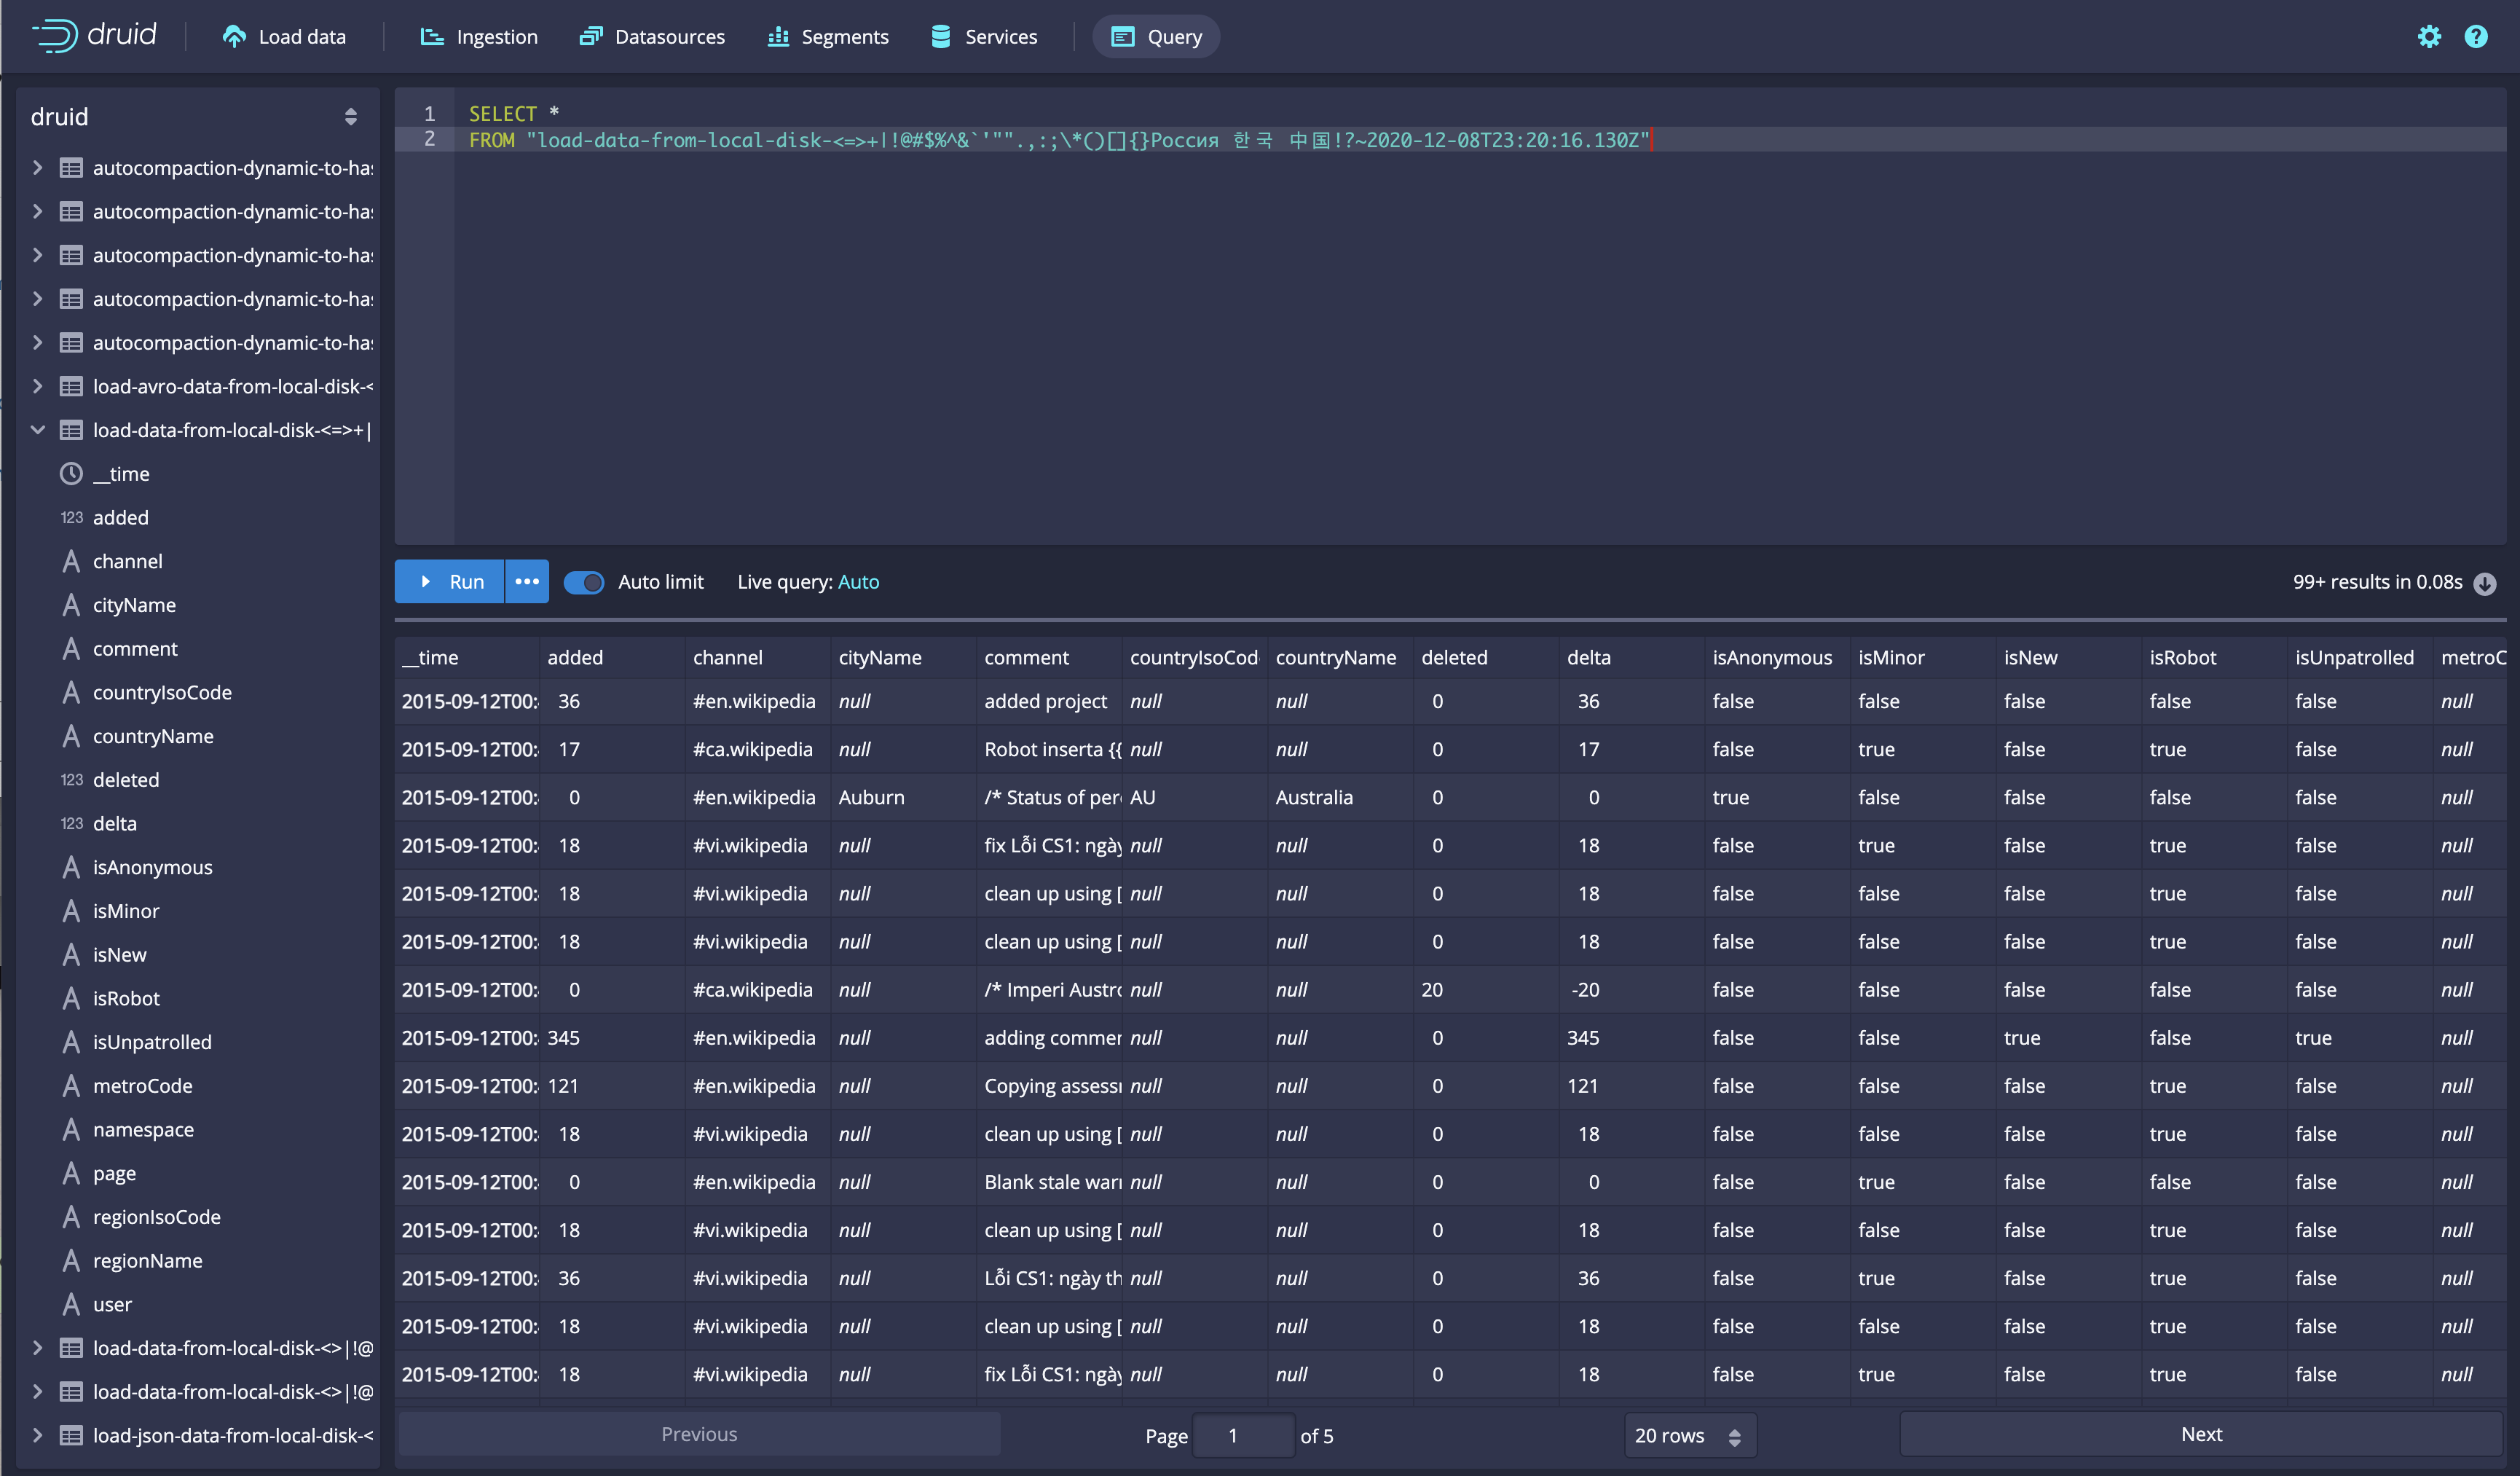This screenshot has width=2520, height=1476.
Task: Open the Run options ellipsis button
Action: (527, 582)
